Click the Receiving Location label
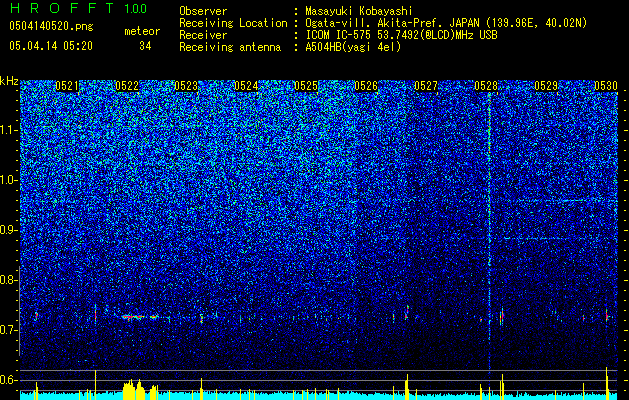 click(233, 23)
